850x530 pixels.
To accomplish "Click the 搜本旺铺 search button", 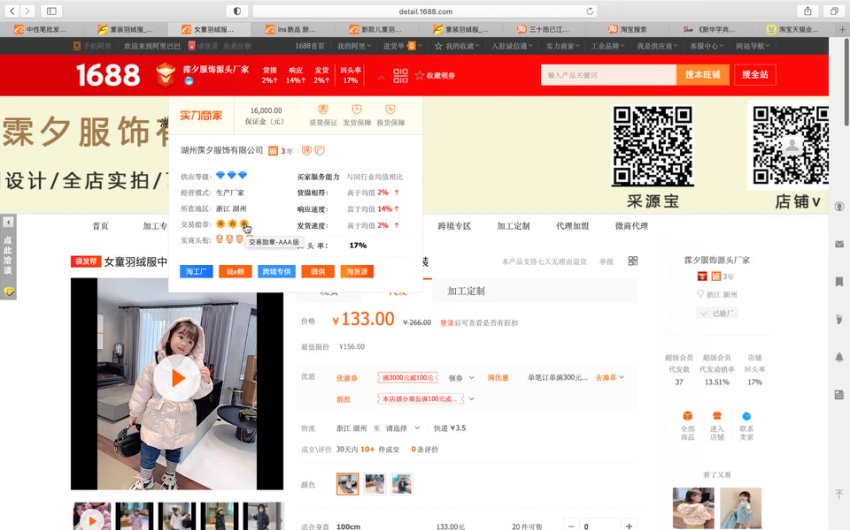I will tap(702, 75).
